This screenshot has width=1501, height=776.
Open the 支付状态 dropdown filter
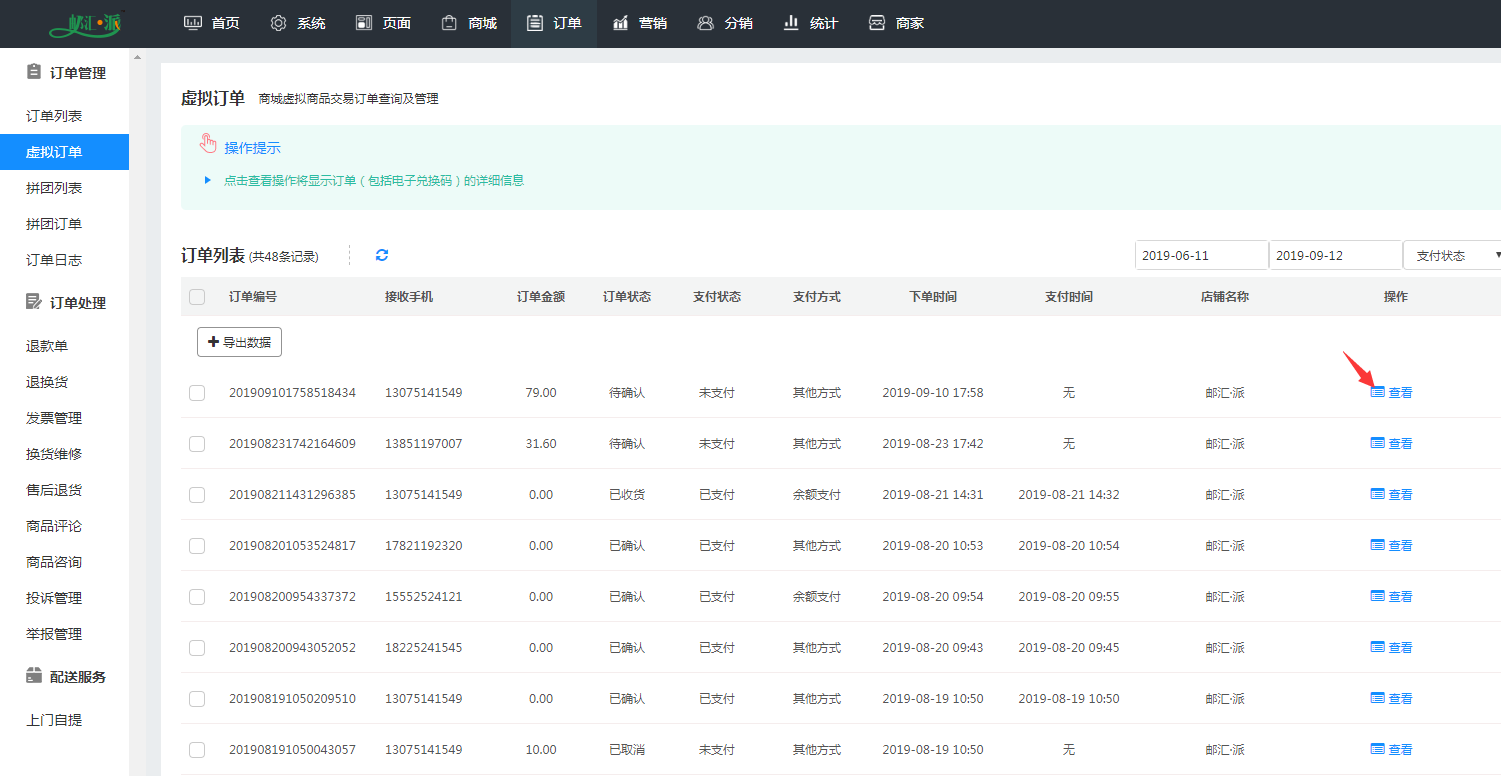[1451, 255]
